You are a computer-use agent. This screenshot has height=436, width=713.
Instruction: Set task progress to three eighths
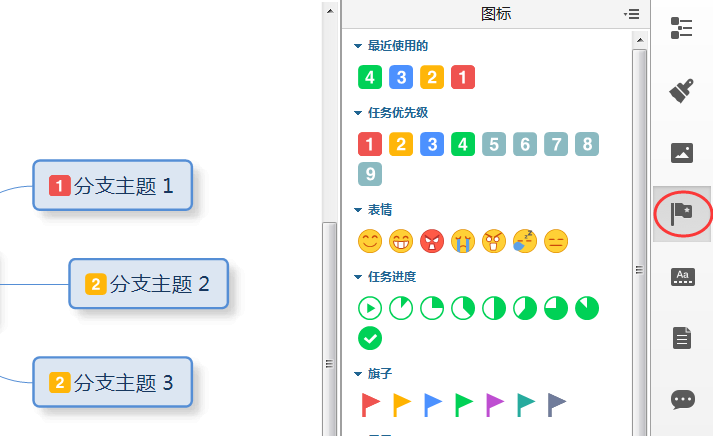(x=463, y=308)
